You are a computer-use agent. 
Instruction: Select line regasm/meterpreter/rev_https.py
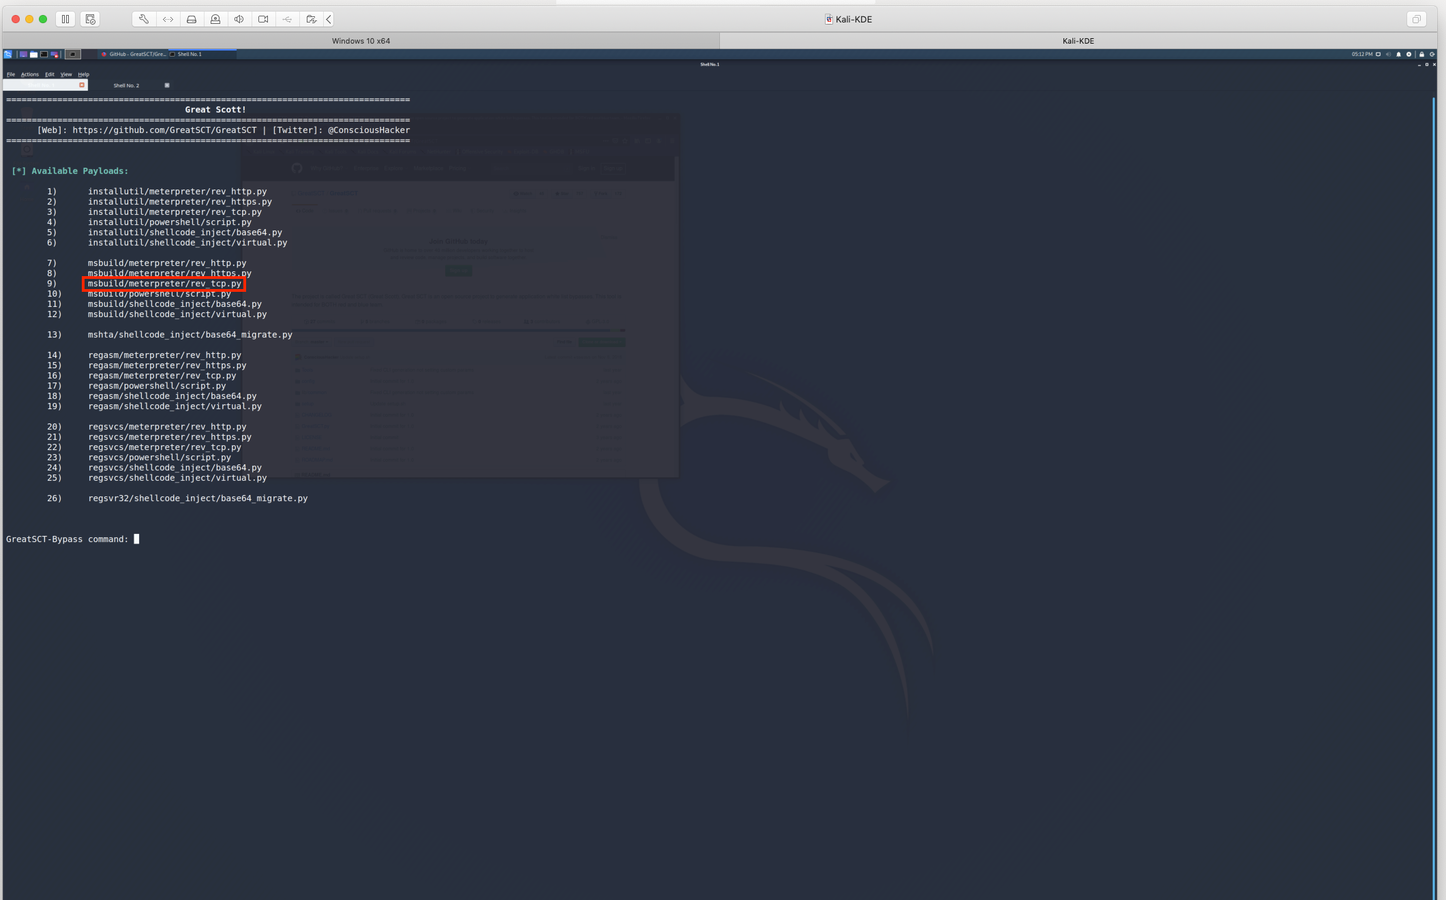[167, 366]
